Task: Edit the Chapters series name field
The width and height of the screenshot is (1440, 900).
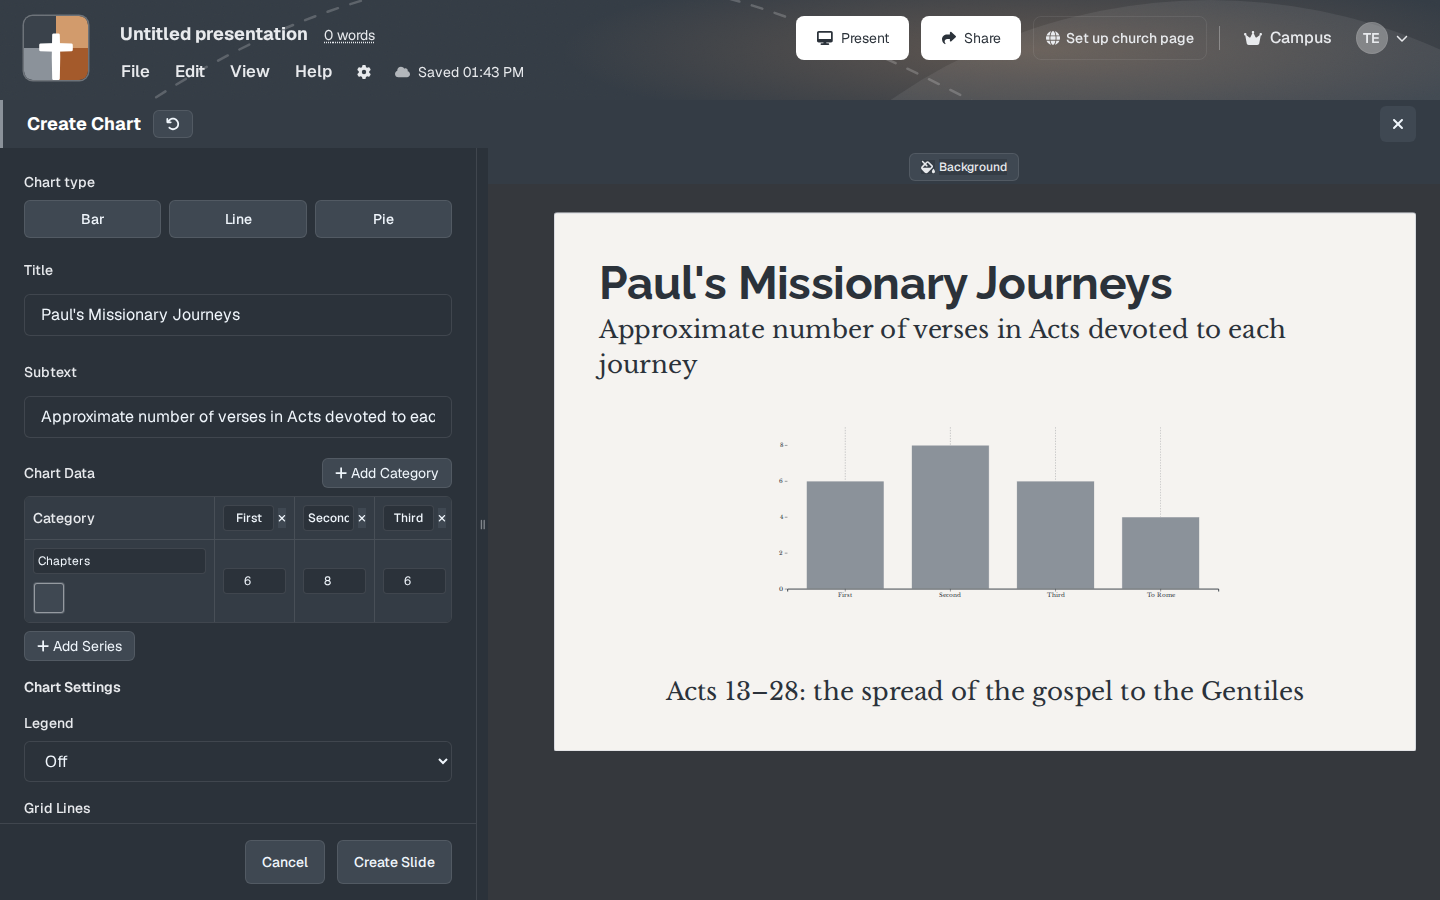Action: click(x=120, y=561)
